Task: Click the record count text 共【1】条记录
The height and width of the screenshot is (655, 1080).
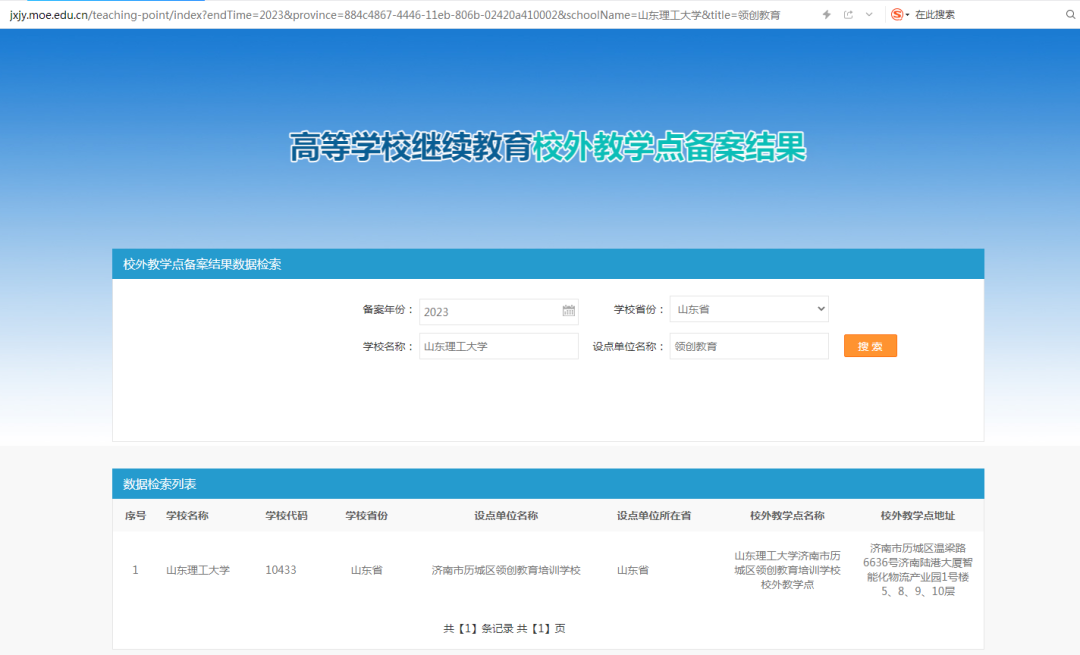Action: coord(478,629)
